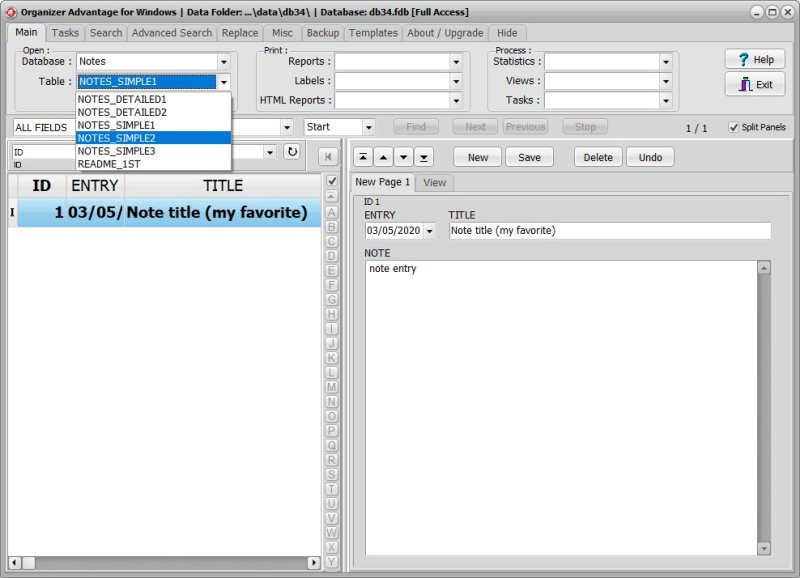Collapse the Table dropdown arrow
Viewport: 800px width, 578px height.
click(x=224, y=82)
